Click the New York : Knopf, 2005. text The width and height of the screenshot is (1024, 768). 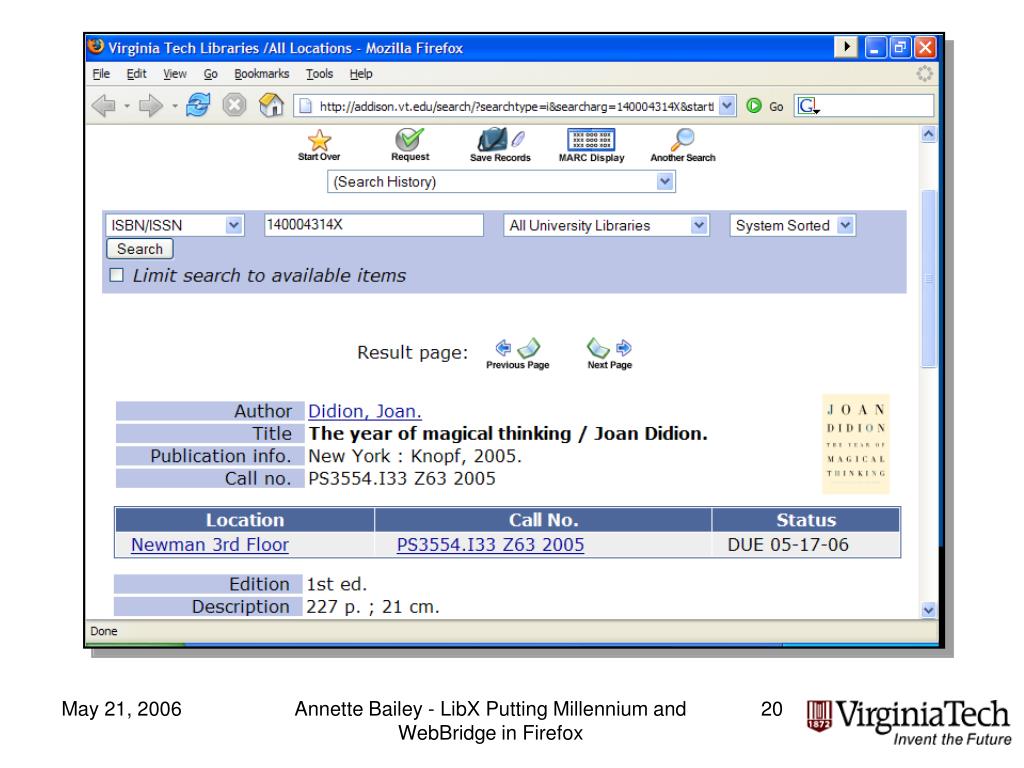415,456
